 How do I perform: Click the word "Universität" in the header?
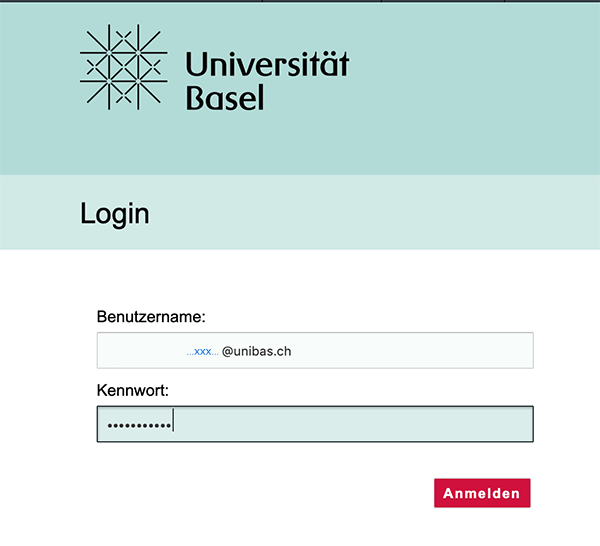click(267, 65)
